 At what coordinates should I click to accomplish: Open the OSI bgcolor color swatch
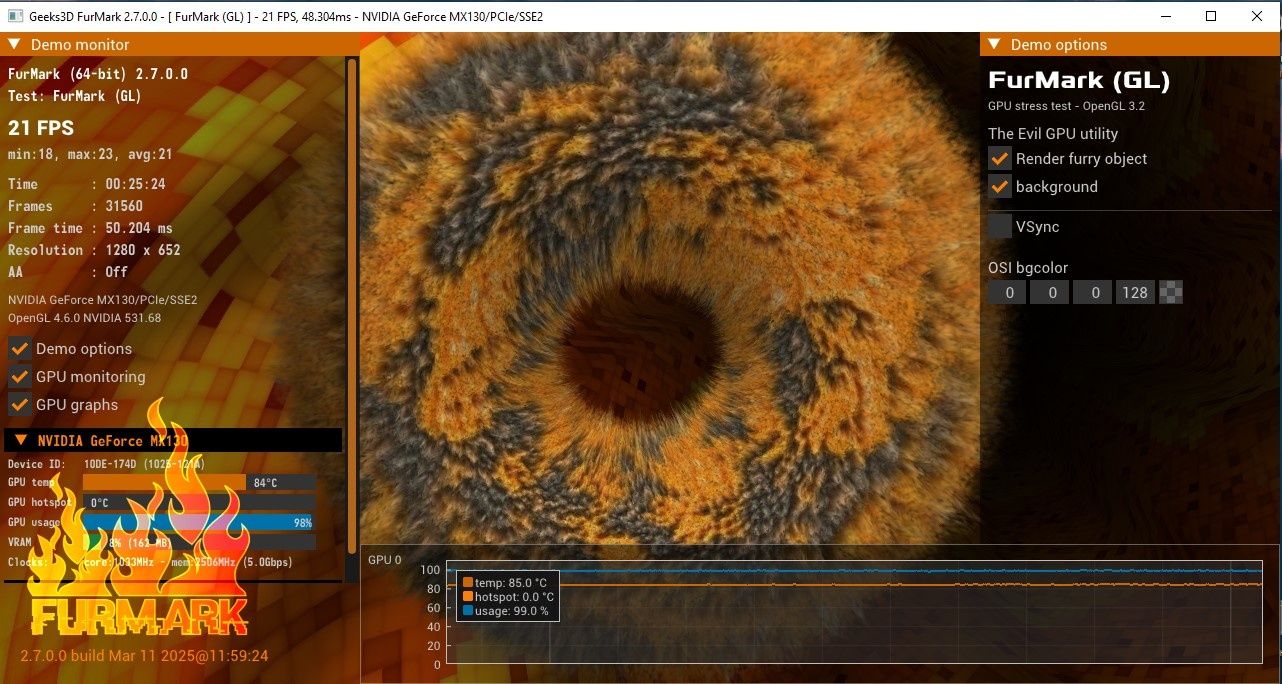pos(1171,292)
